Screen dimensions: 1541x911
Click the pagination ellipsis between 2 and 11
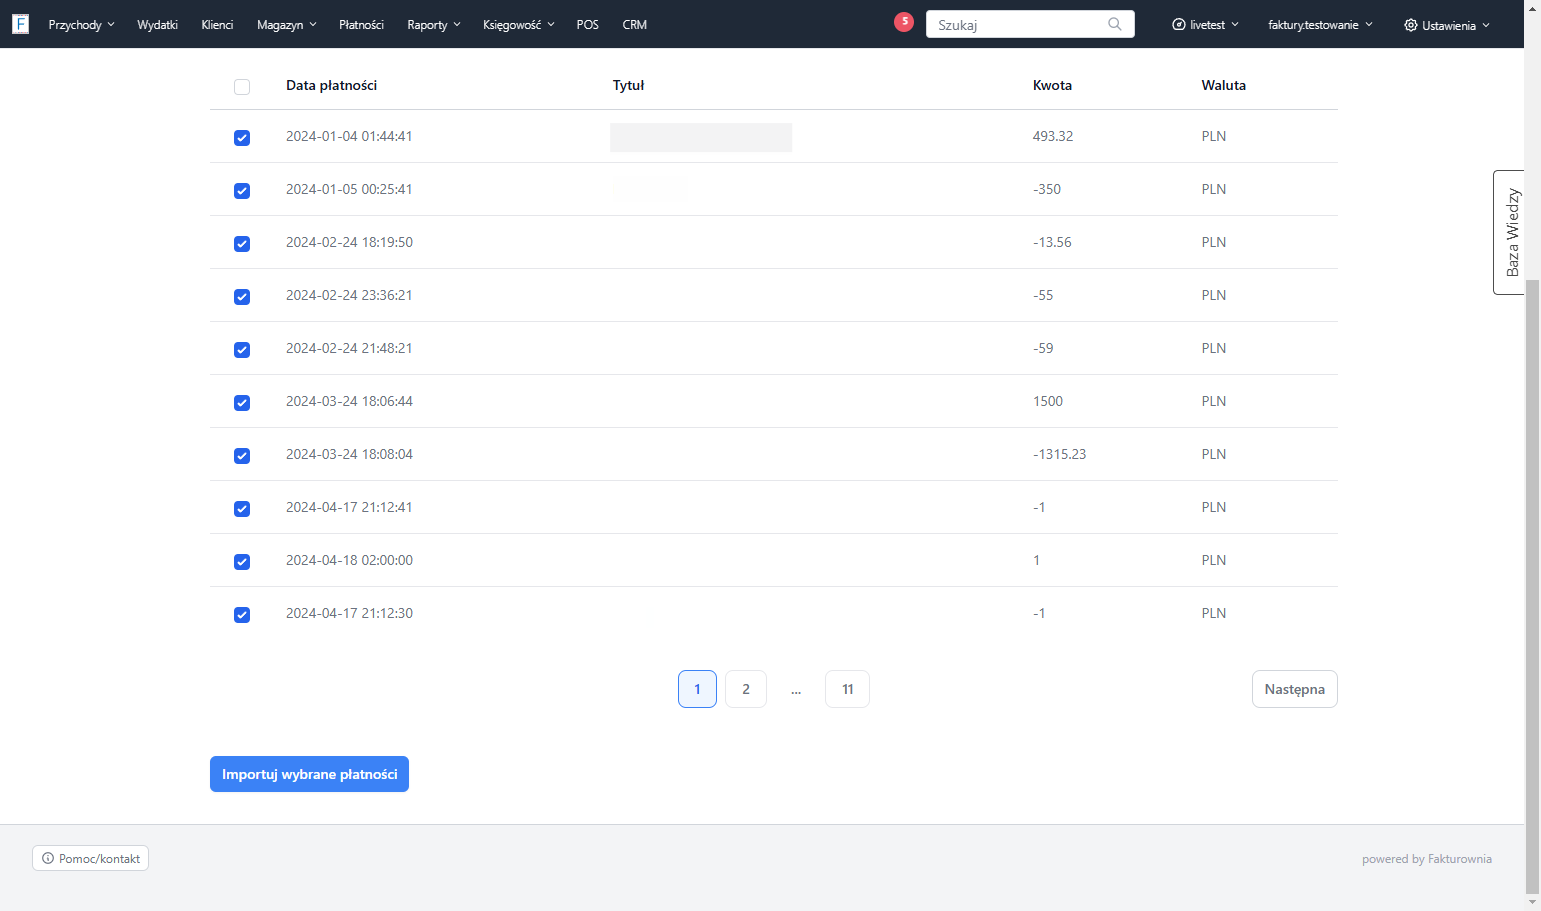796,690
